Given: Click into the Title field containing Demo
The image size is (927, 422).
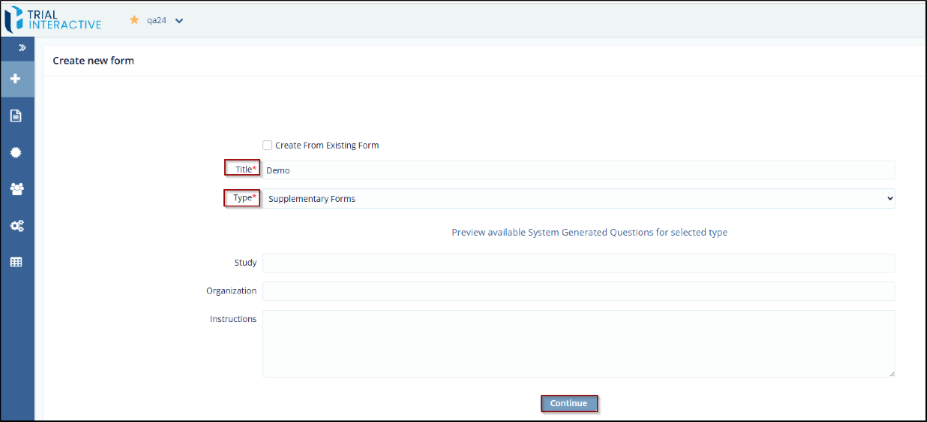Looking at the screenshot, I should (x=578, y=170).
